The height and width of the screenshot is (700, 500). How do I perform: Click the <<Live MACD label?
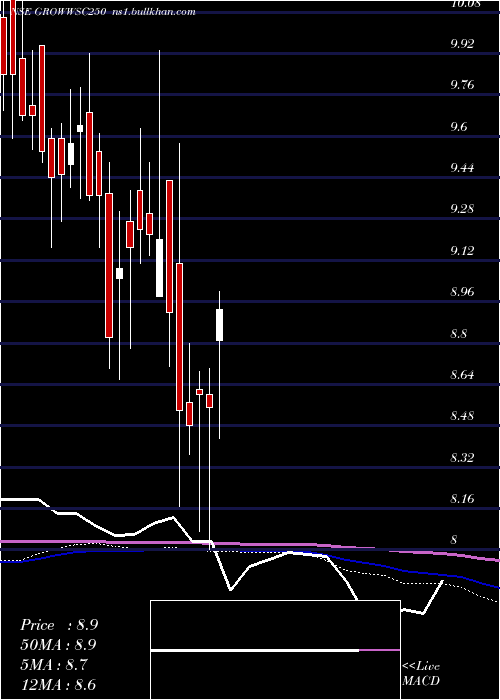421,673
